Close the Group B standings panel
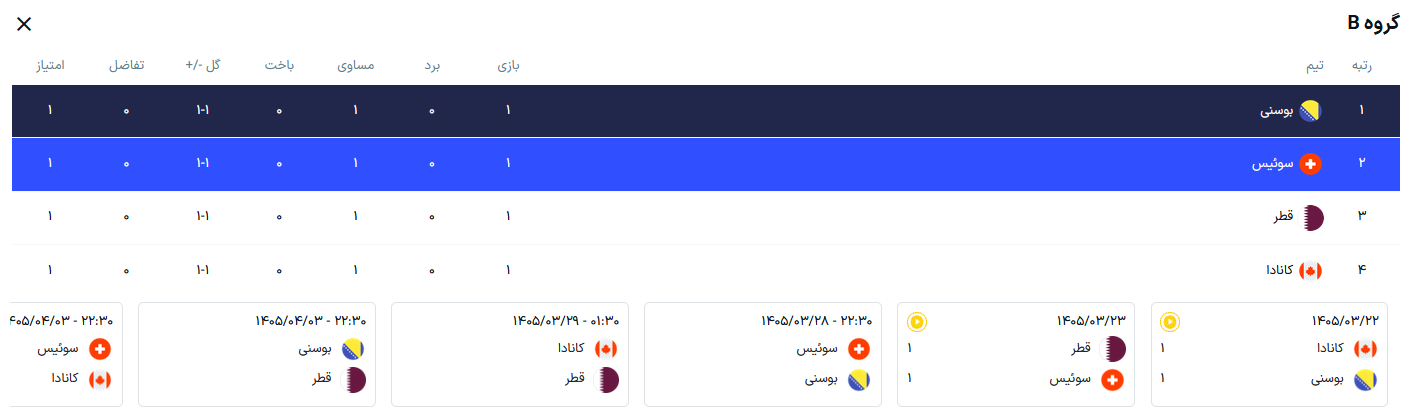The height and width of the screenshot is (416, 1412). [24, 24]
